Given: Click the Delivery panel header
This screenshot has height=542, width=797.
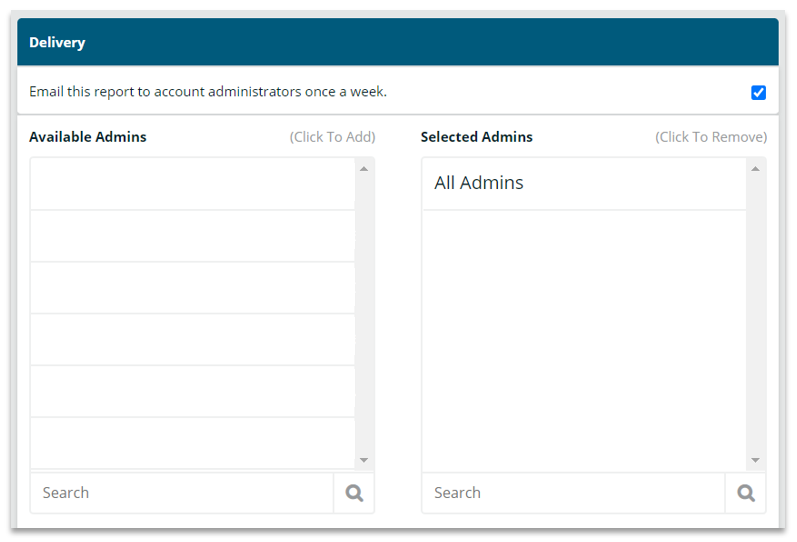Looking at the screenshot, I should (x=397, y=42).
